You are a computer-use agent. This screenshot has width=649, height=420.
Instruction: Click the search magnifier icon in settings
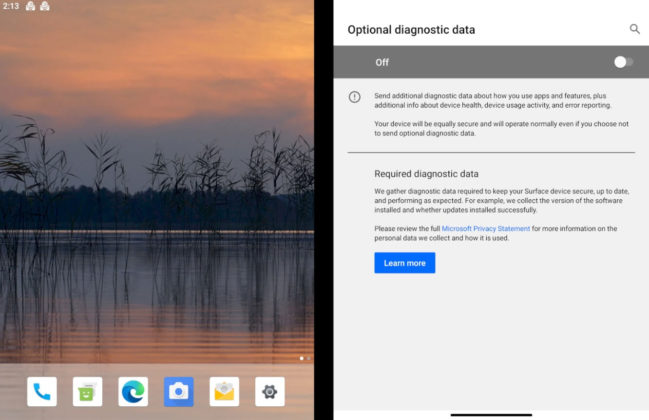click(634, 30)
